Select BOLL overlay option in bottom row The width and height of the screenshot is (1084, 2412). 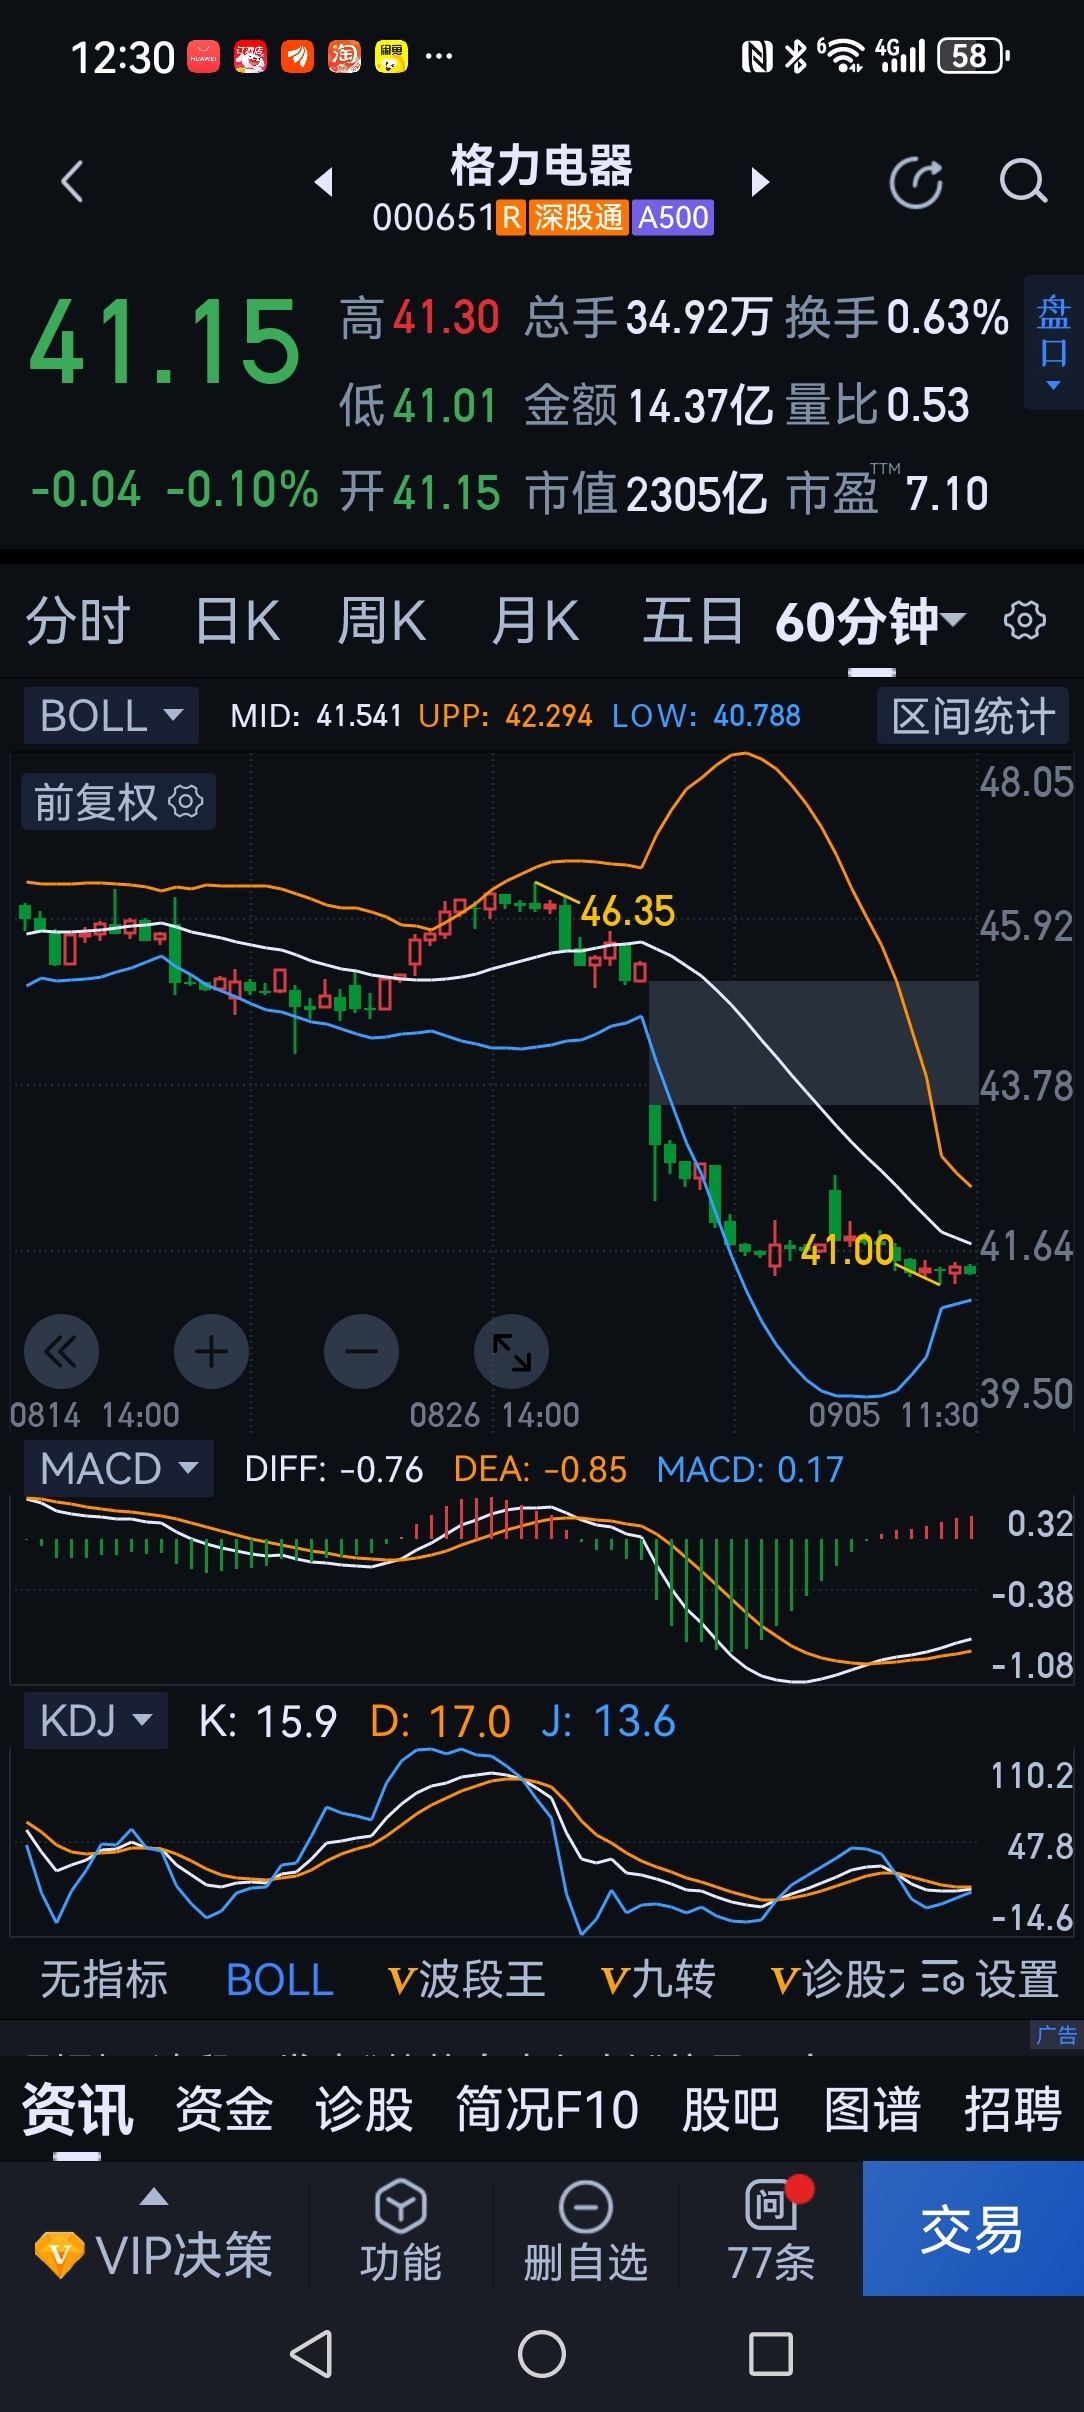click(280, 1979)
